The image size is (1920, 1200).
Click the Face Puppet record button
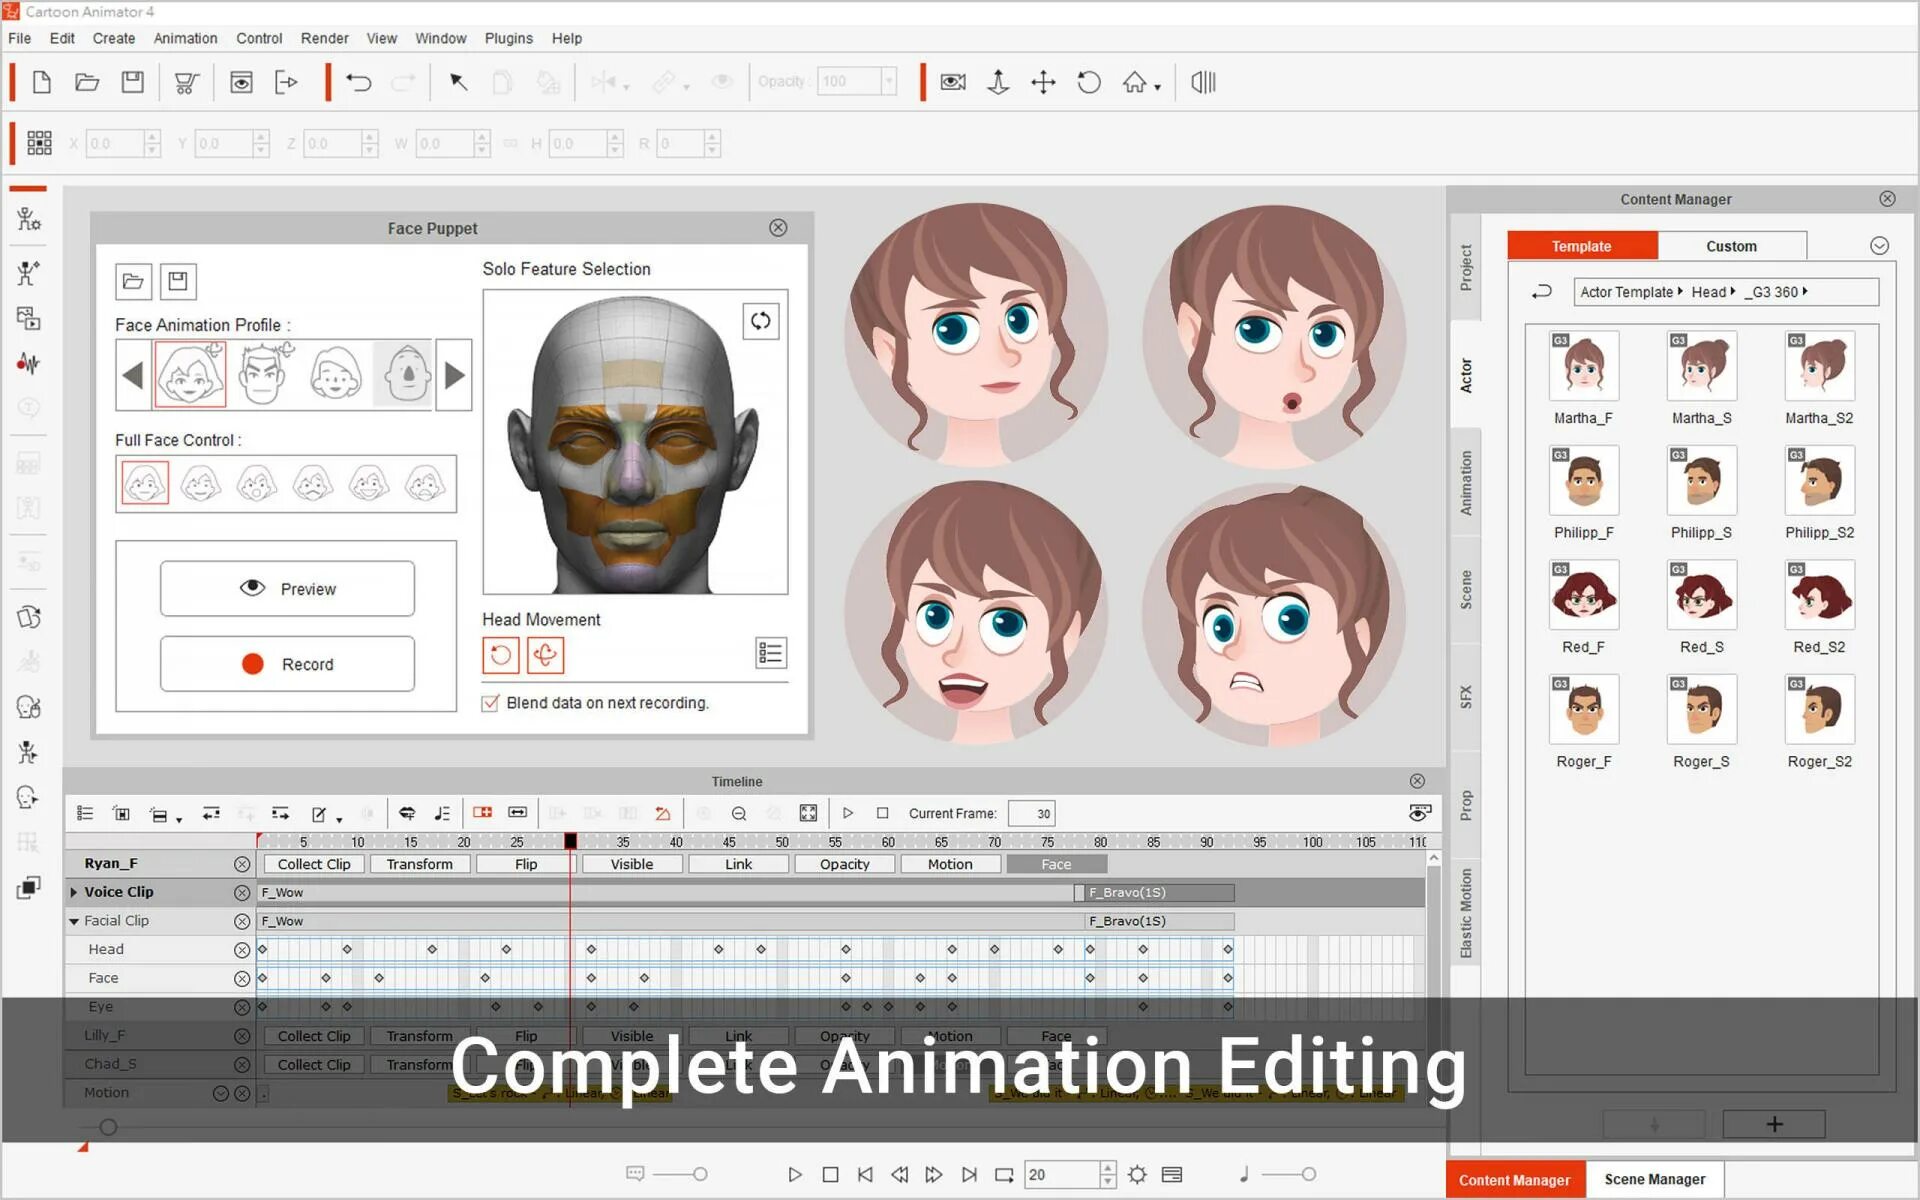coord(286,664)
